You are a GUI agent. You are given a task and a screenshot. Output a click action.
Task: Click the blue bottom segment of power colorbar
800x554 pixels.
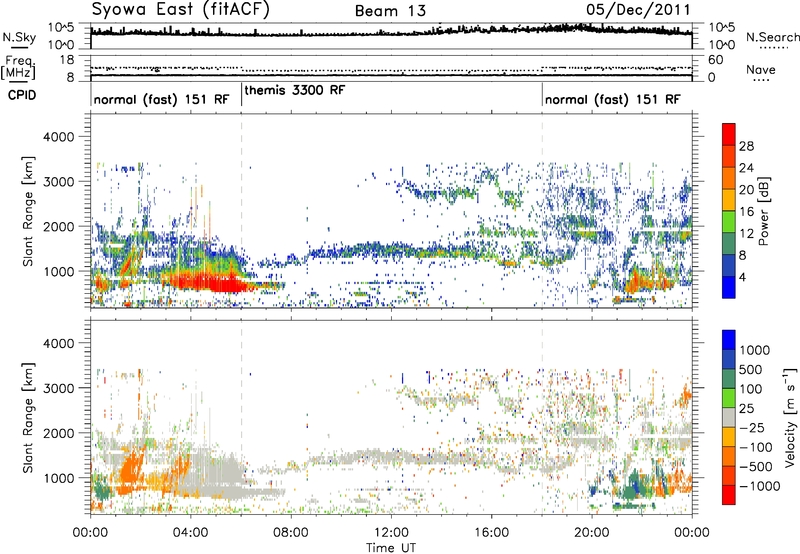point(729,287)
